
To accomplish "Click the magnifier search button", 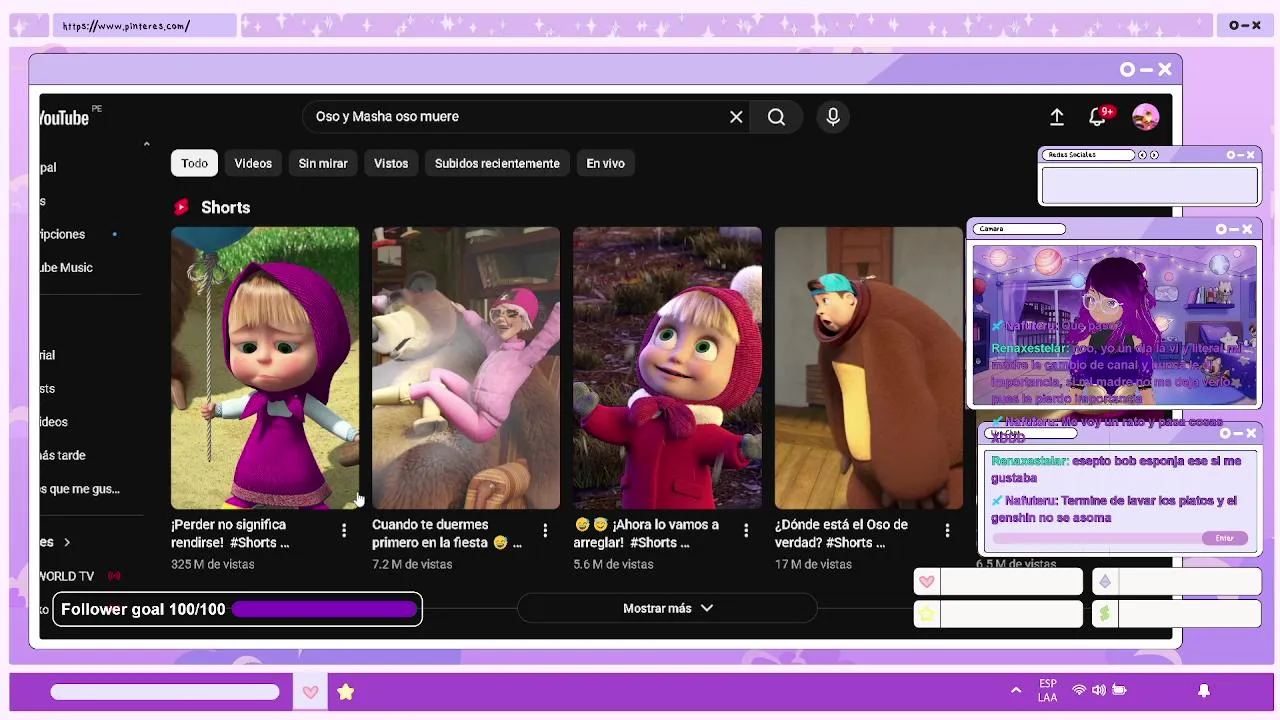I will (776, 117).
